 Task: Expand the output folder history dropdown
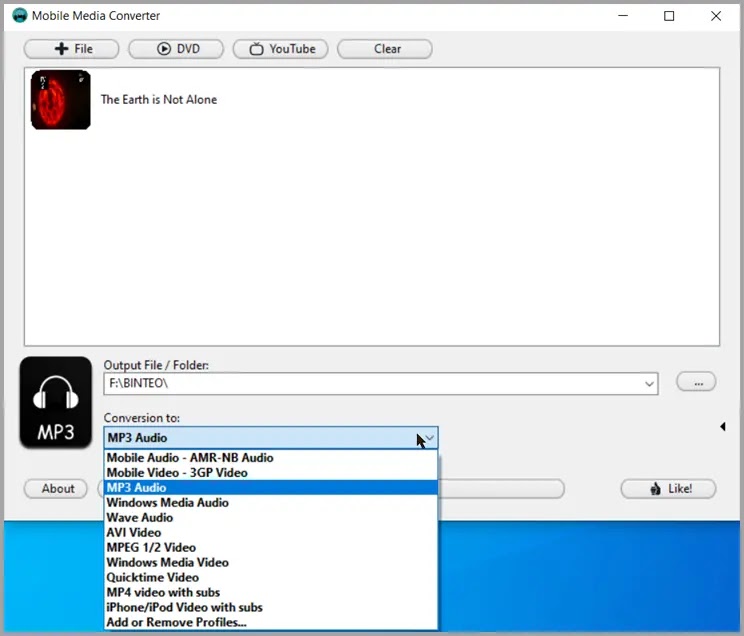click(649, 383)
